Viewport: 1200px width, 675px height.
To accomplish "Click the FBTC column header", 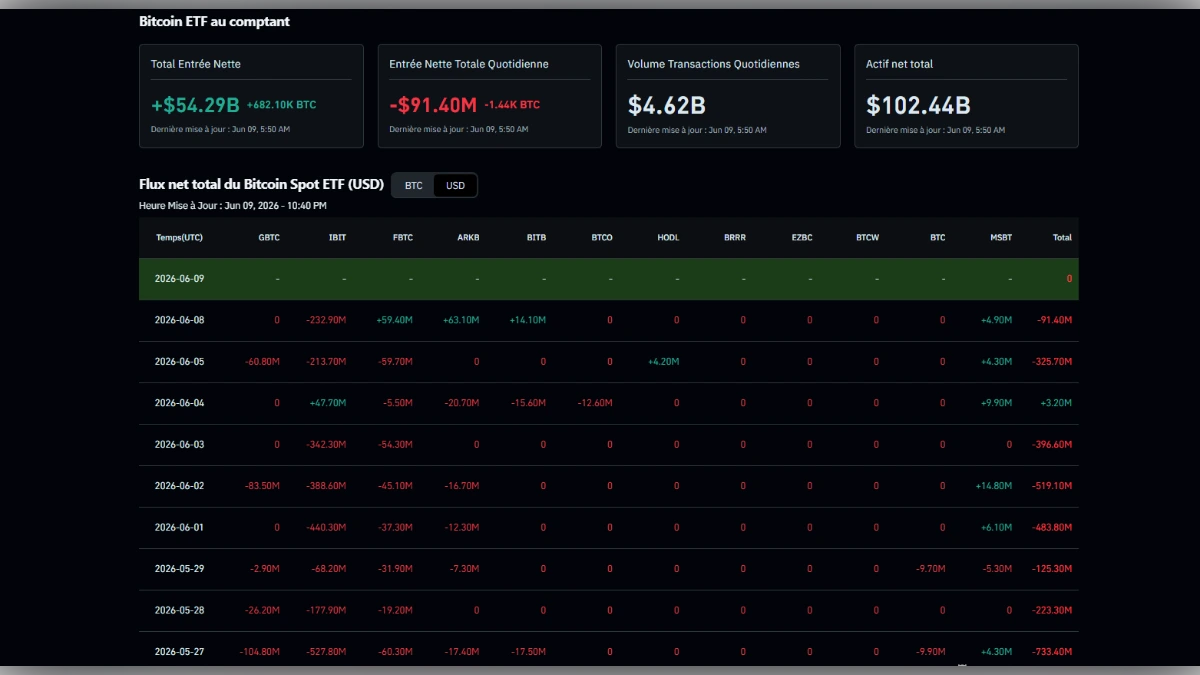I will coord(402,238).
